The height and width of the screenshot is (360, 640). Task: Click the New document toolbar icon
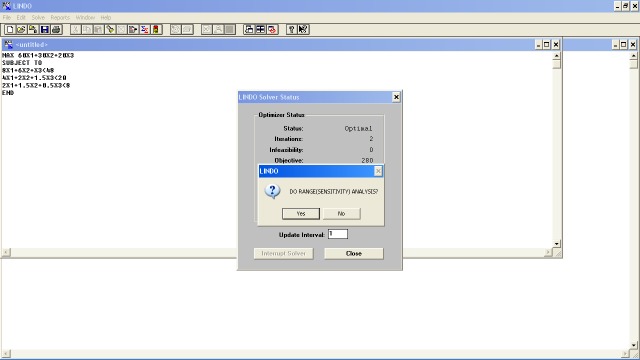point(10,29)
